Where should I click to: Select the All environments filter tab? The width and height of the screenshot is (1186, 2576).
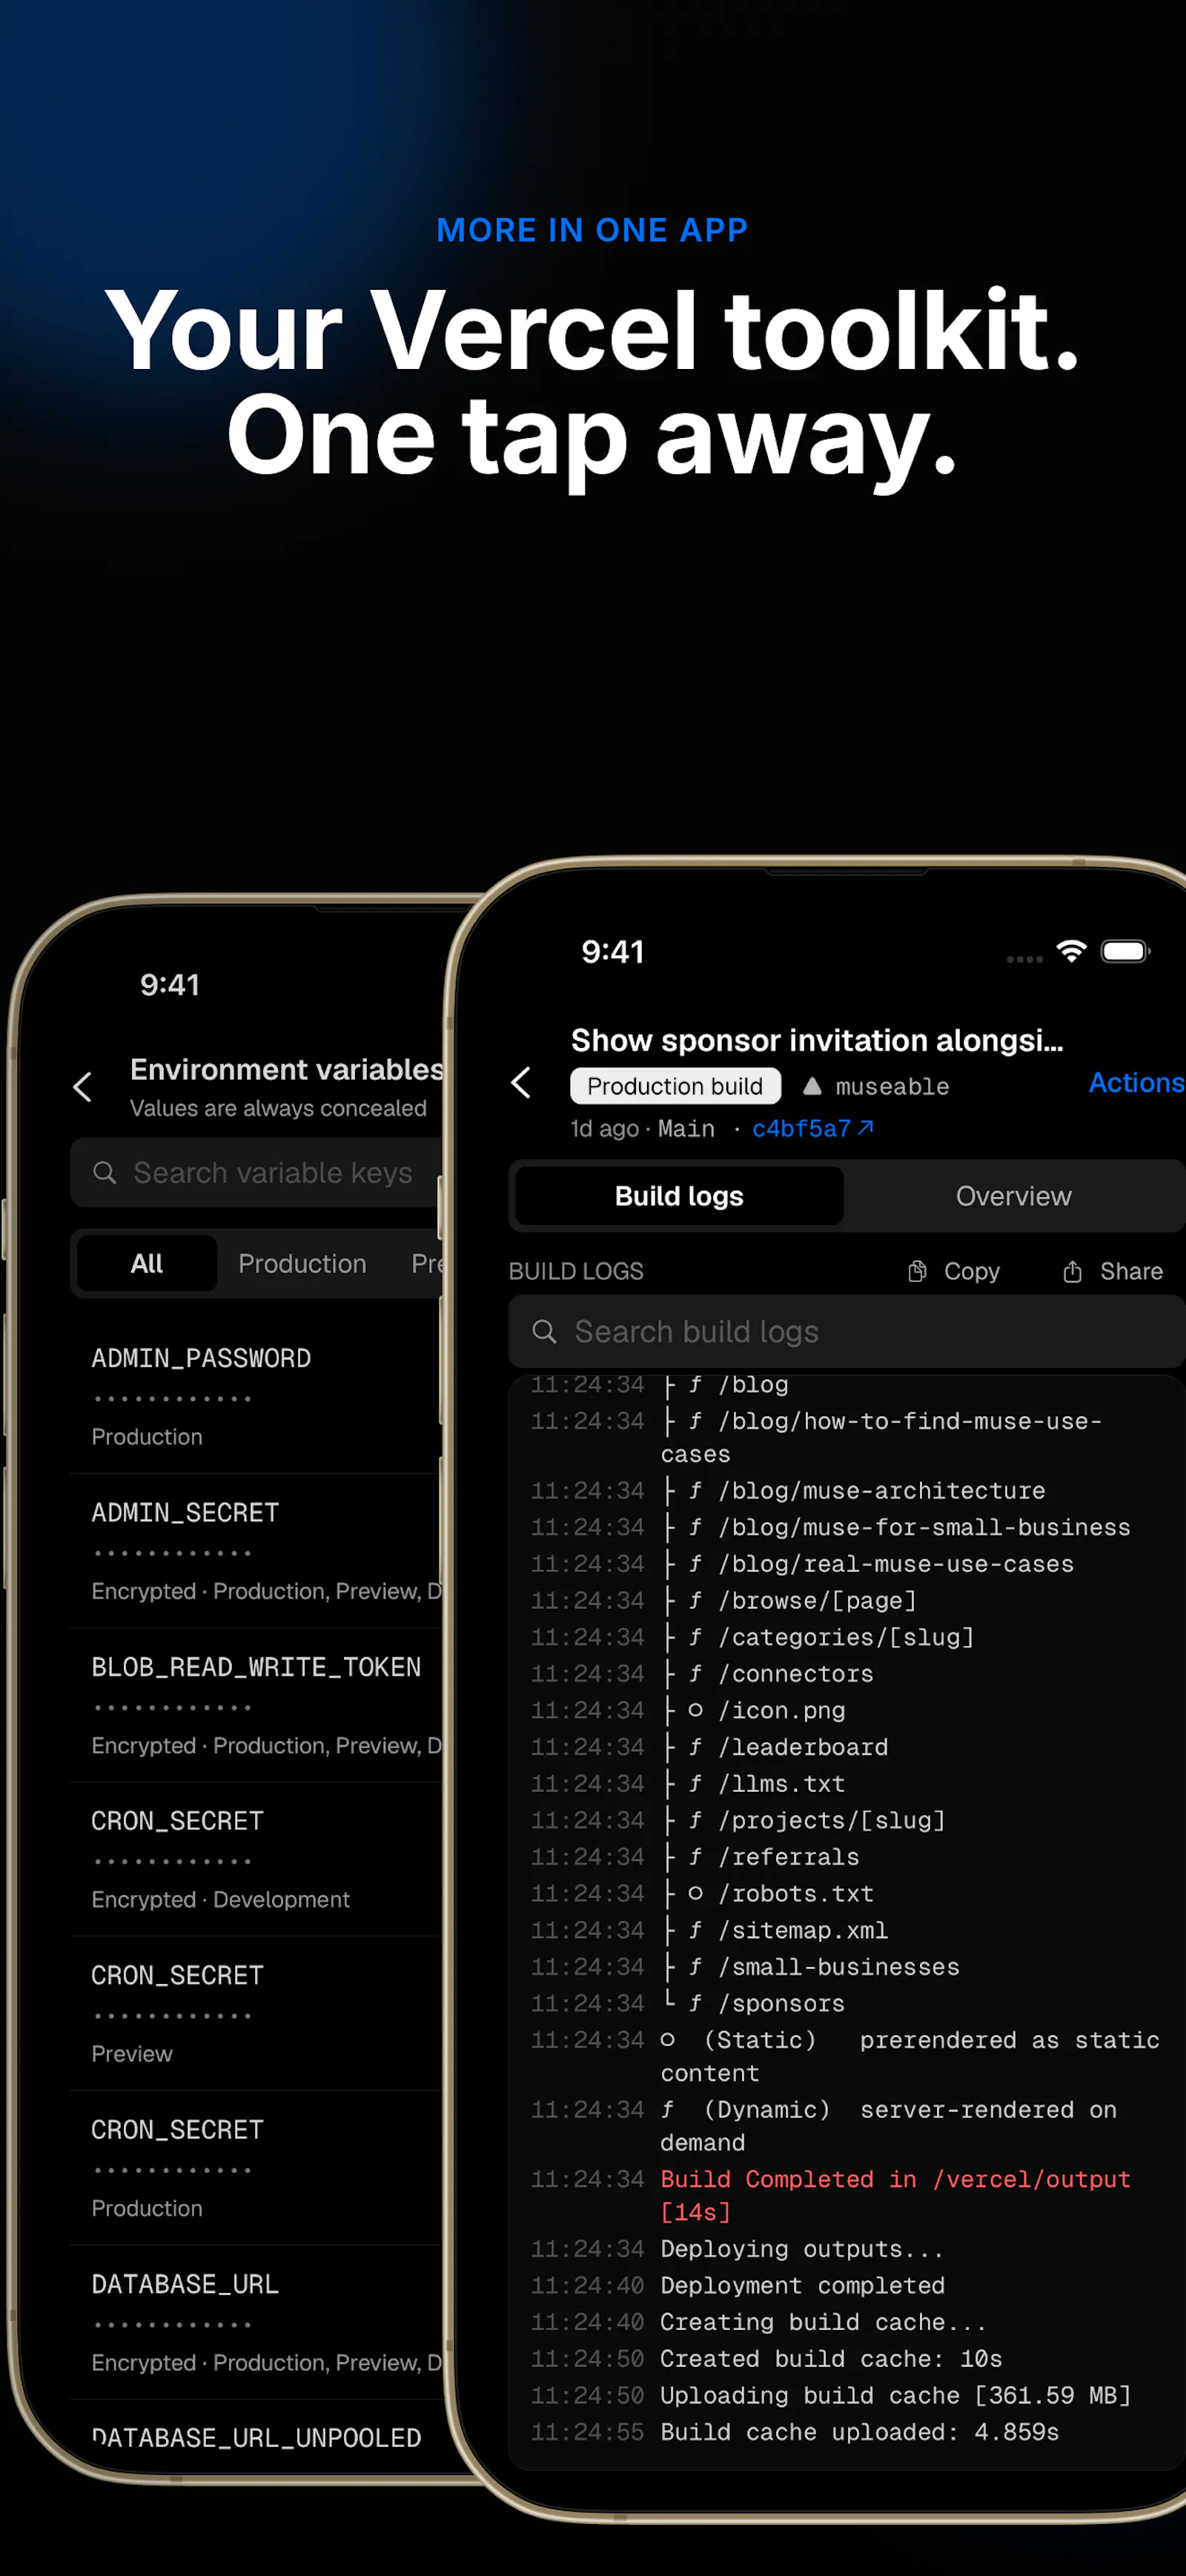coord(147,1264)
